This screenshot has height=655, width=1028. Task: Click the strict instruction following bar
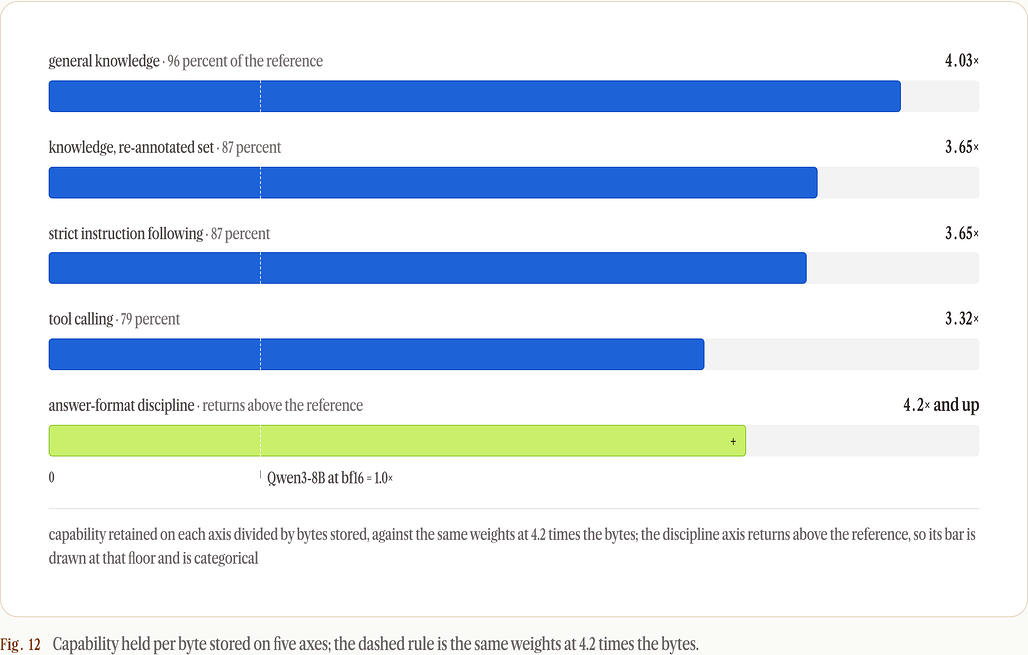click(x=427, y=268)
